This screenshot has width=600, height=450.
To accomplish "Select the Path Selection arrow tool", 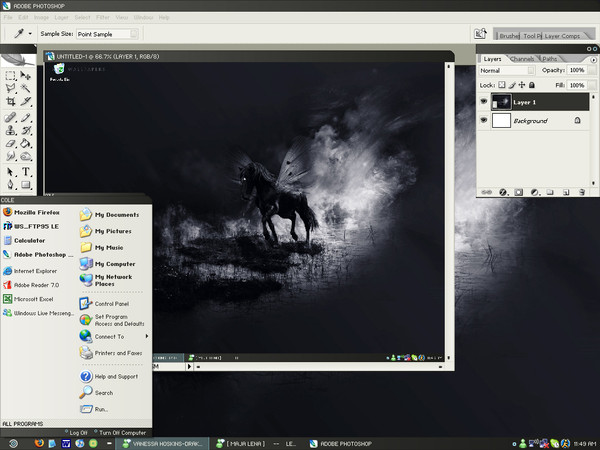I will pos(10,172).
